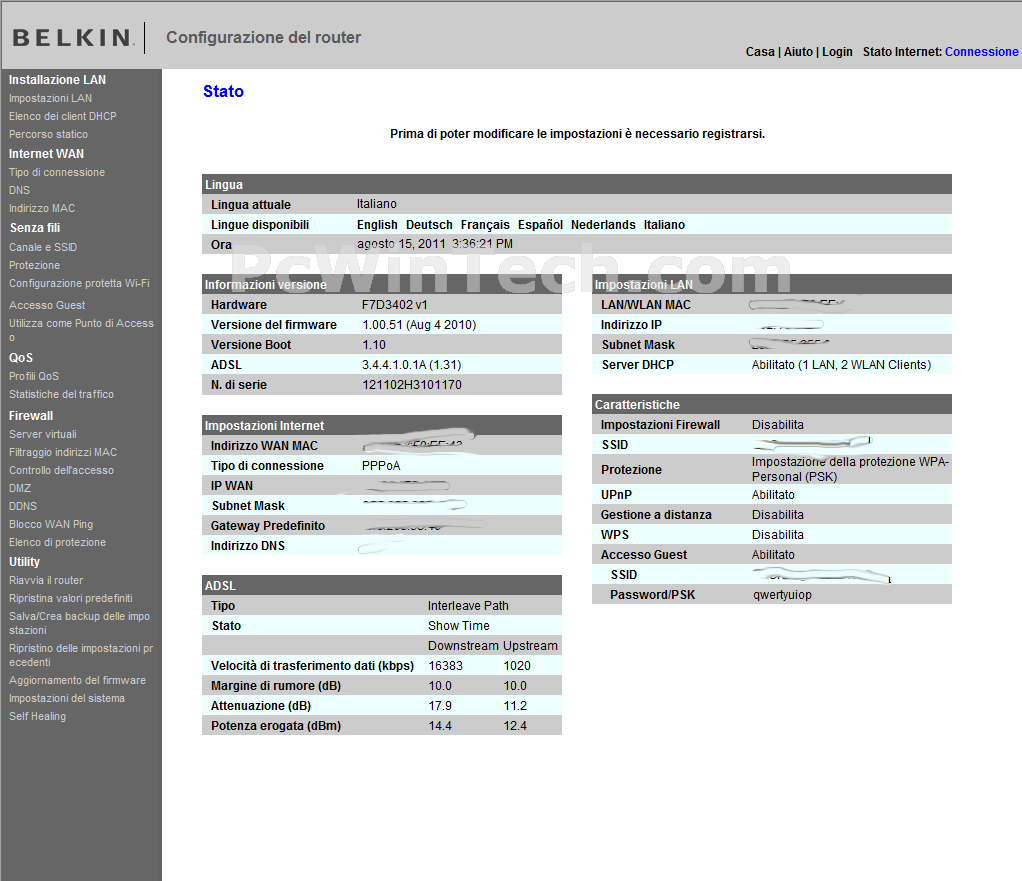Click the Belkin logo
Screen dimensions: 1022x881
[x=74, y=38]
